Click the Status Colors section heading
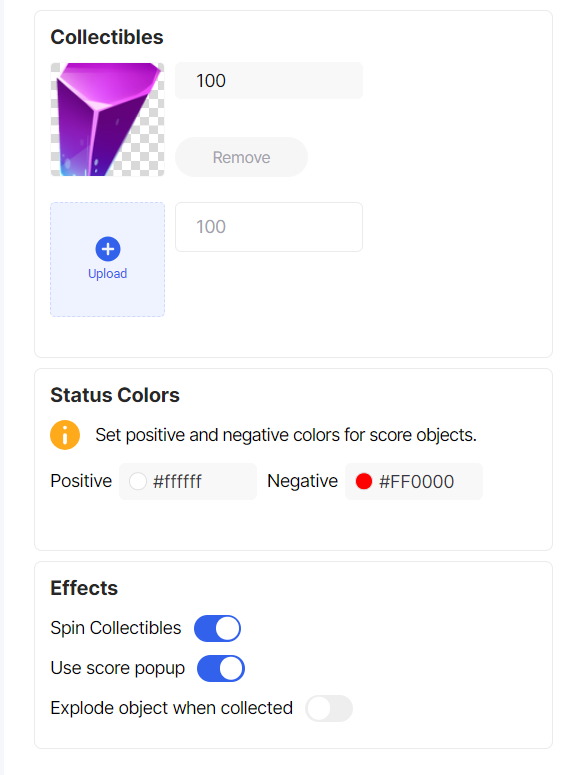 click(115, 395)
